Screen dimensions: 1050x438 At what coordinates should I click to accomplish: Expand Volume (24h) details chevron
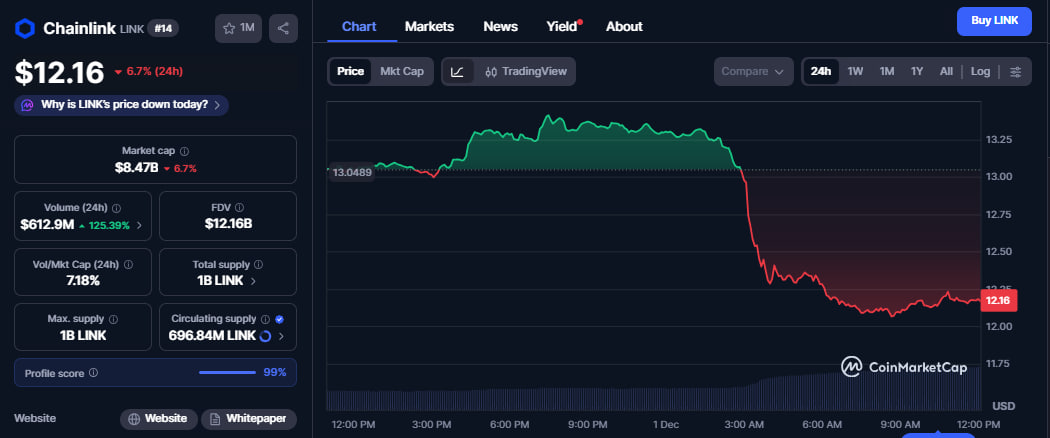click(x=139, y=225)
